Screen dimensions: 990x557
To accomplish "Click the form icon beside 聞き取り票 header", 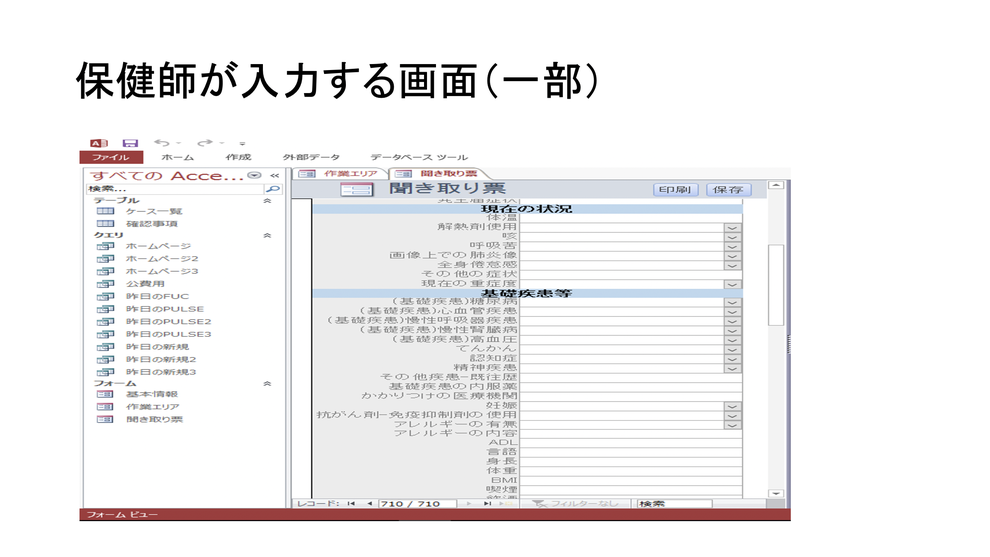I will [x=357, y=189].
